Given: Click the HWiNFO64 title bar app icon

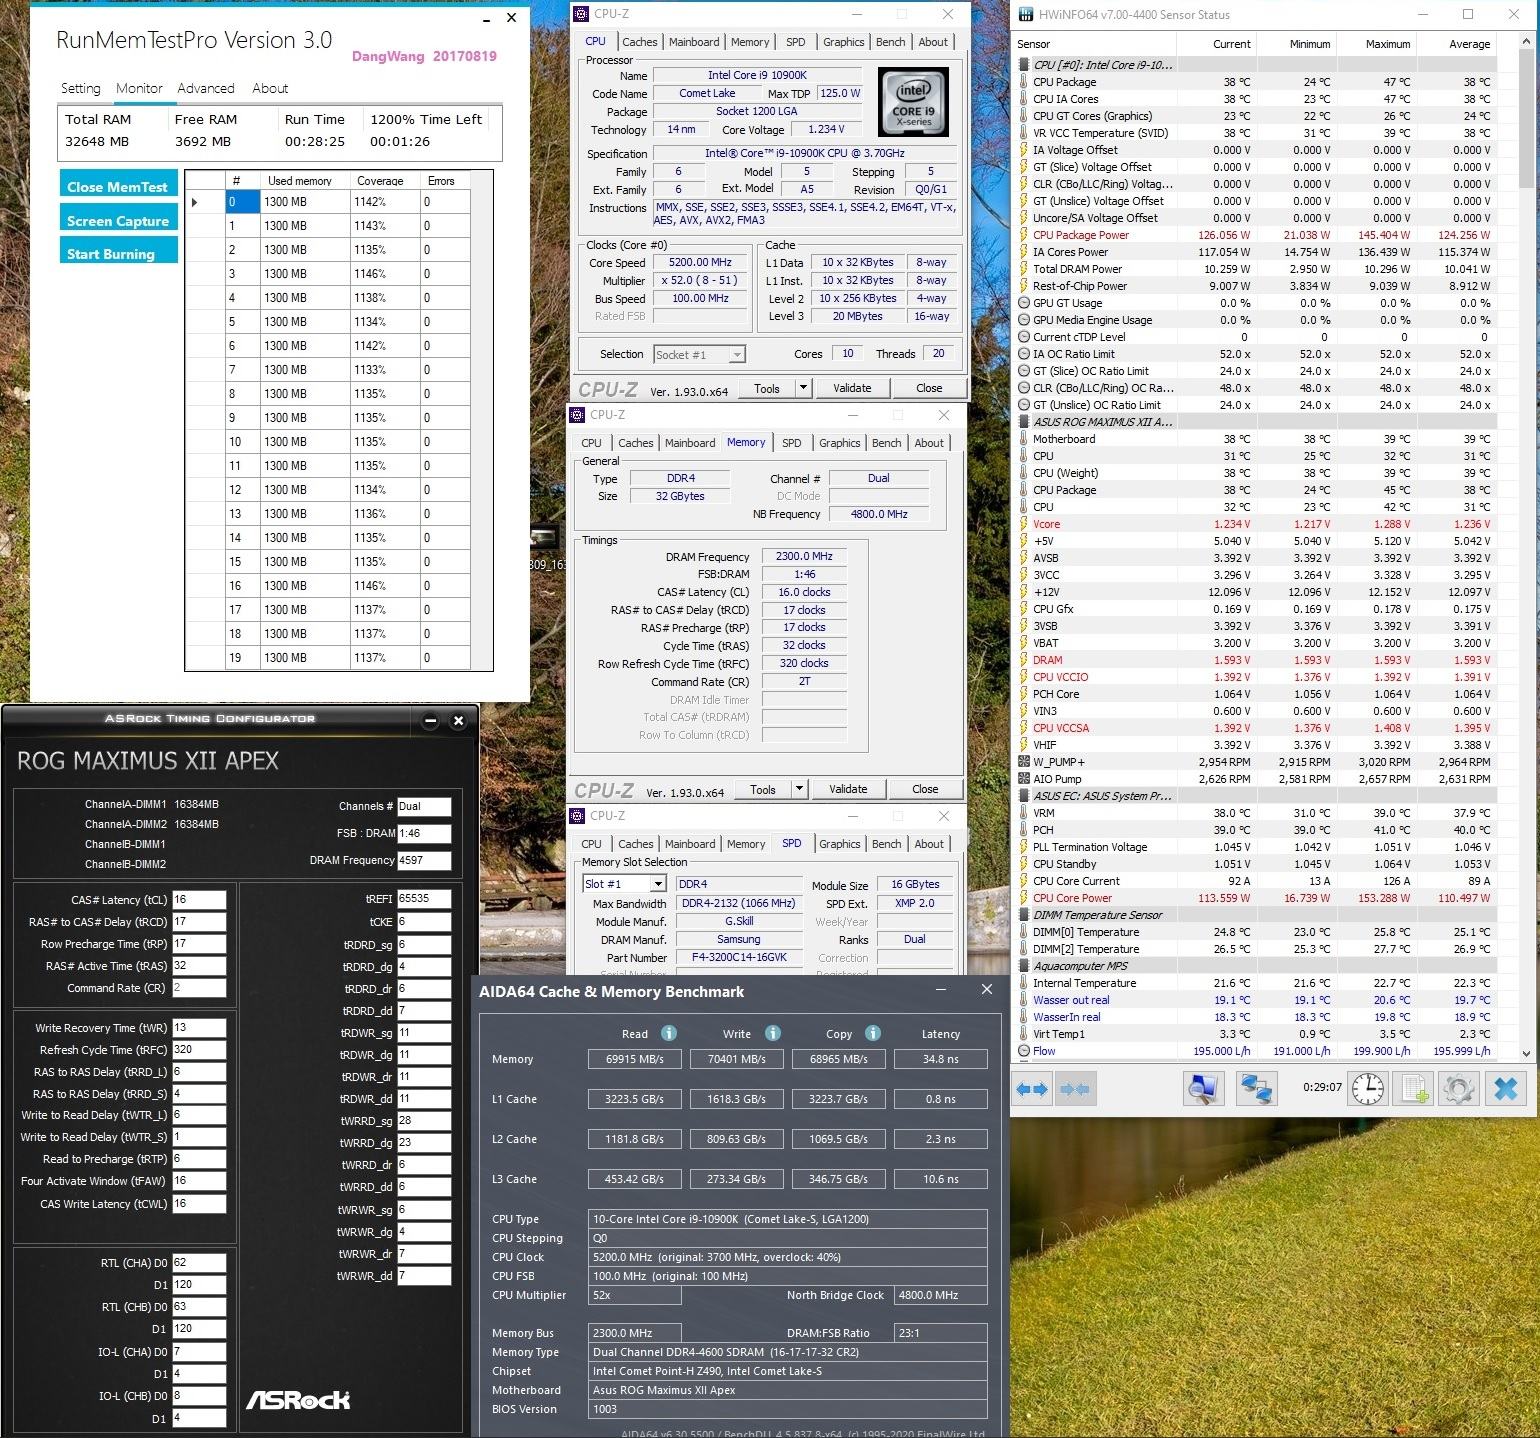Looking at the screenshot, I should [x=1025, y=15].
